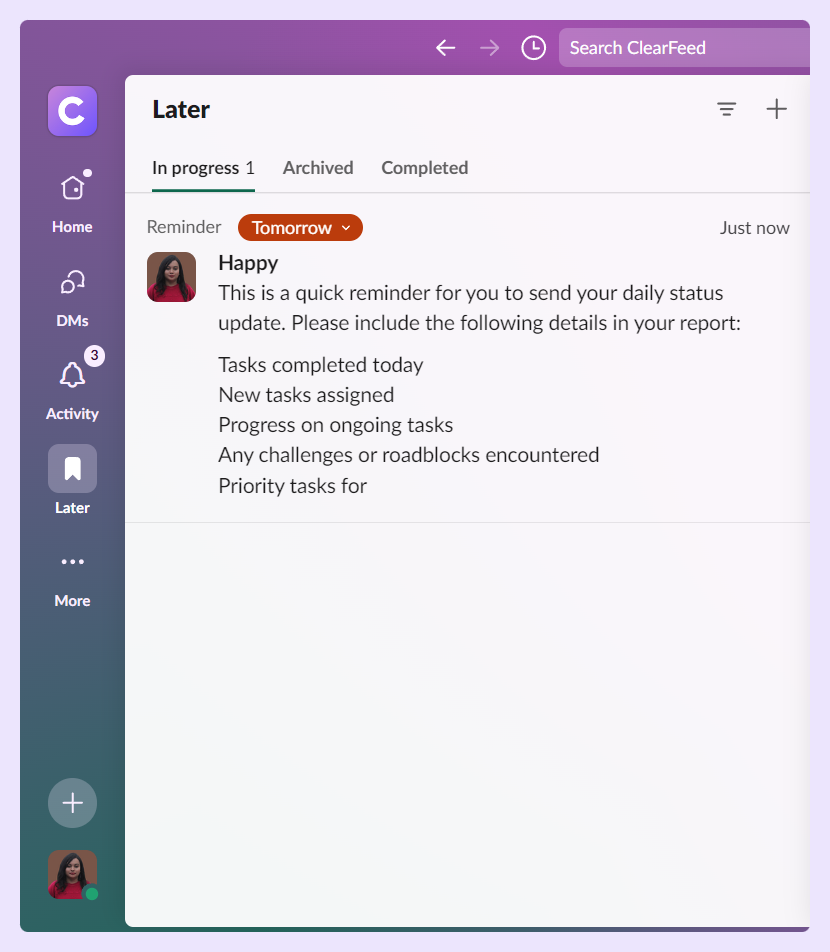The image size is (830, 952).
Task: Click 'Progress on ongoing tasks' line
Action: click(x=336, y=425)
